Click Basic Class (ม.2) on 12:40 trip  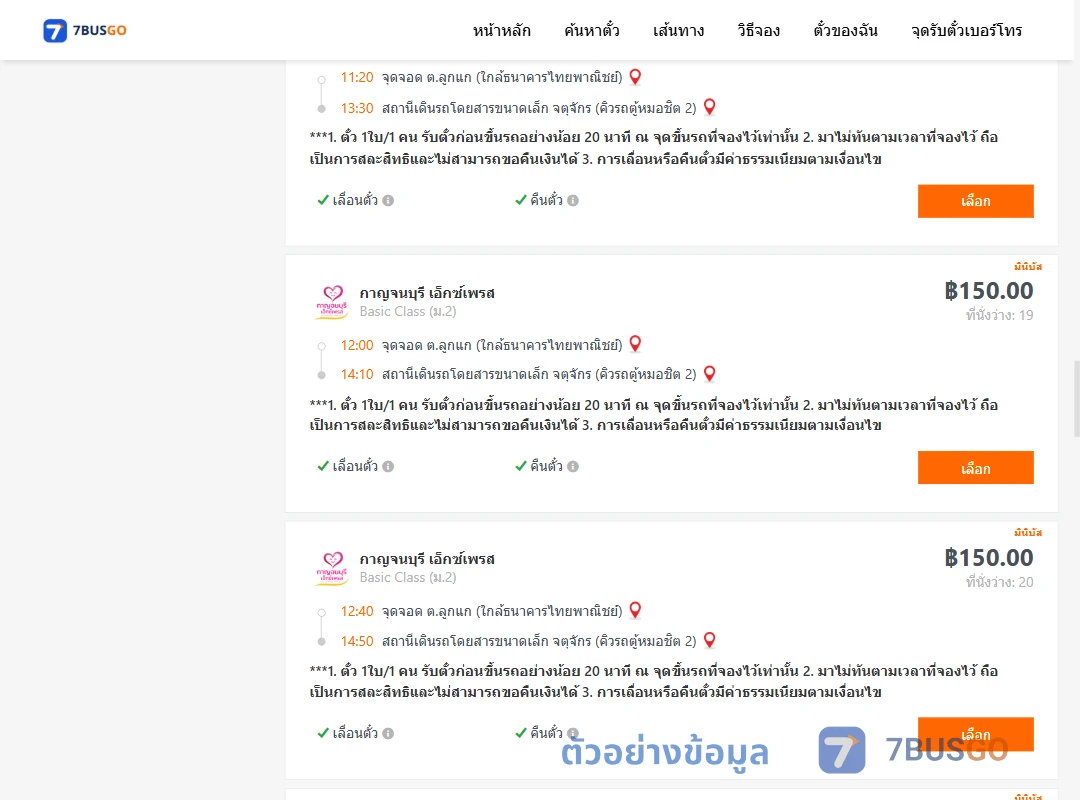tap(408, 577)
